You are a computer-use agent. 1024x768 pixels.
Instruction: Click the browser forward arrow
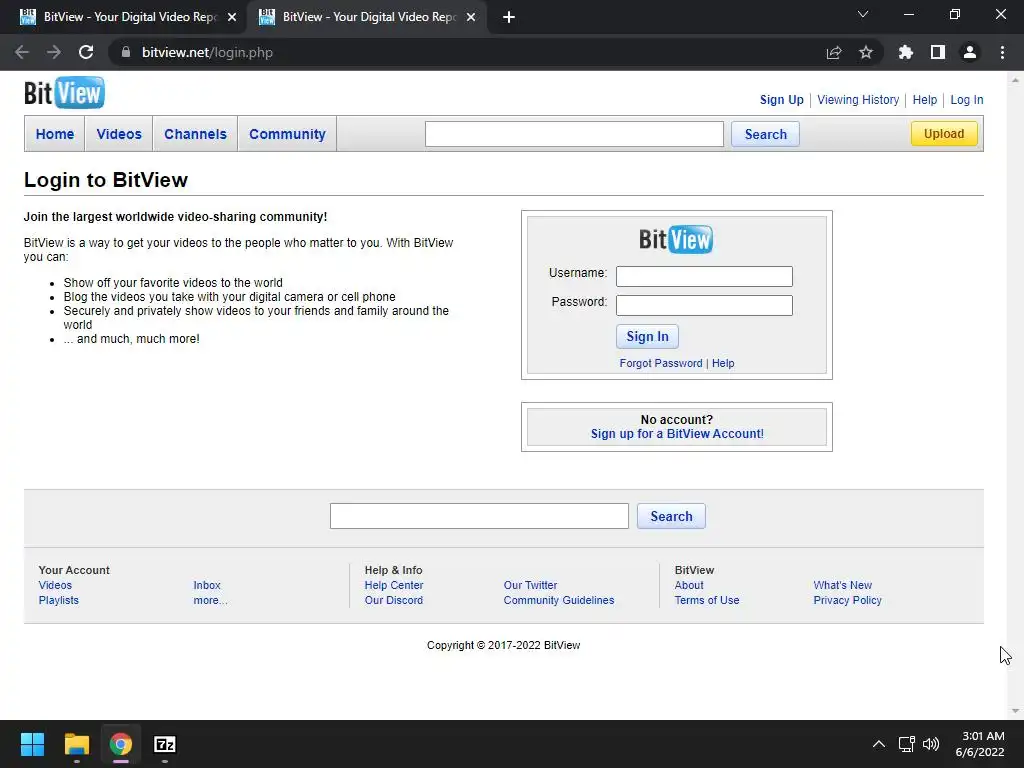point(54,52)
